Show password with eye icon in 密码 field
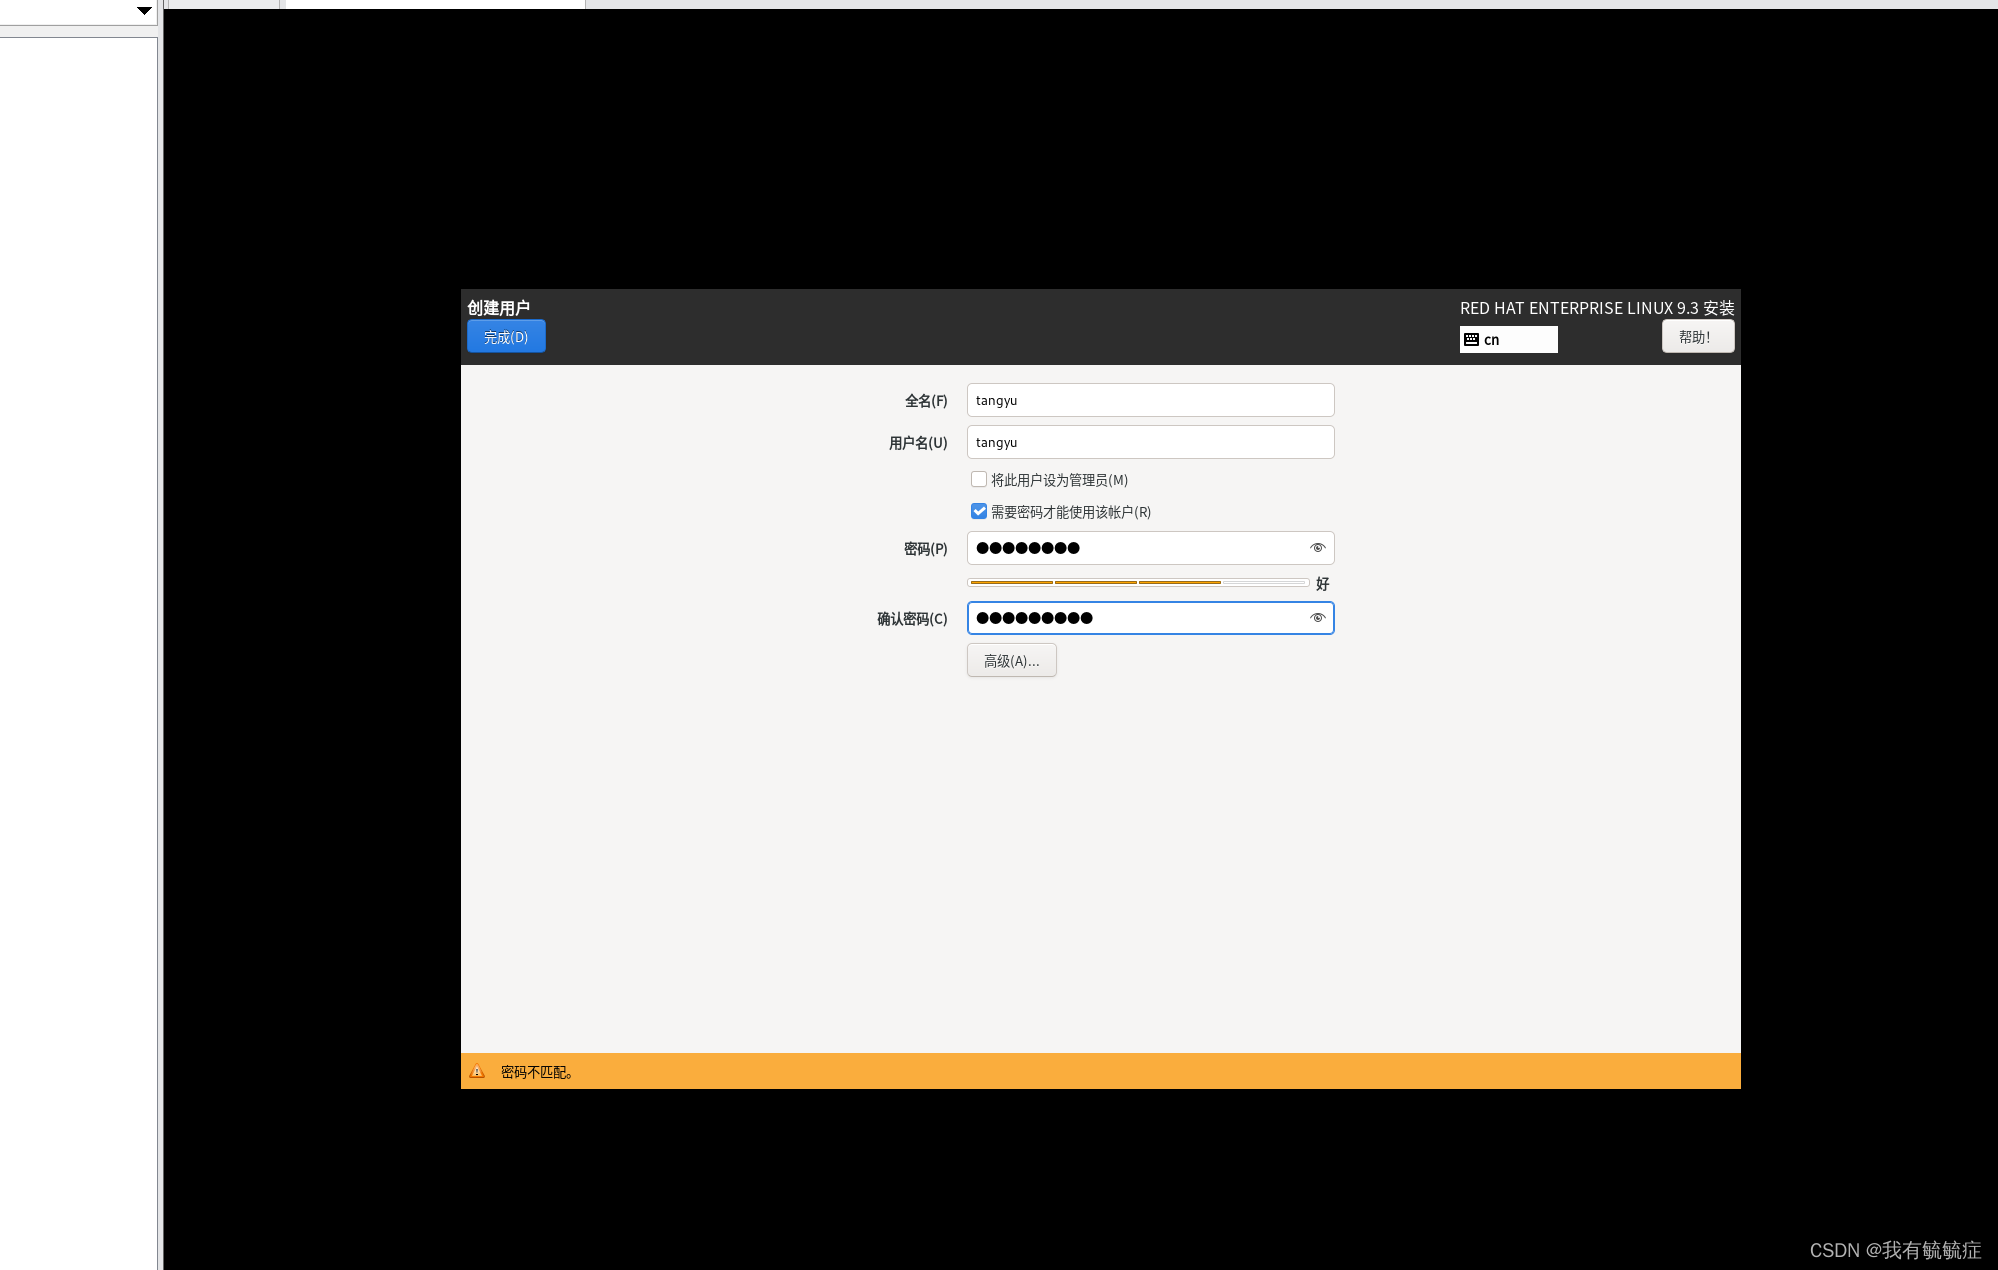This screenshot has width=1998, height=1270. coord(1317,548)
